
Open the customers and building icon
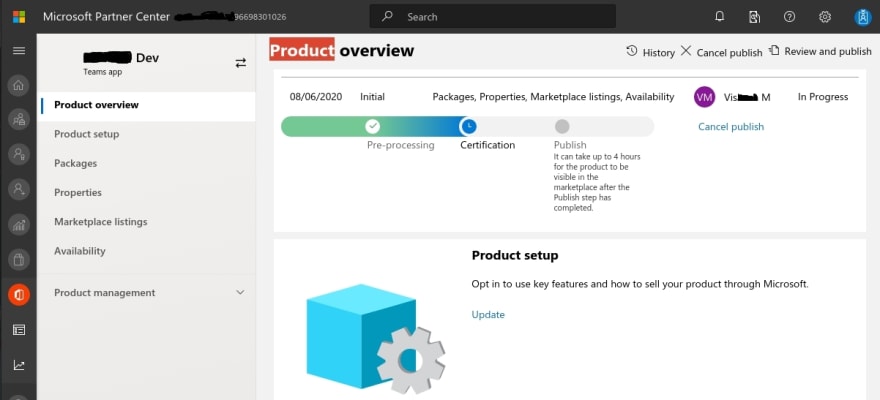point(19,120)
